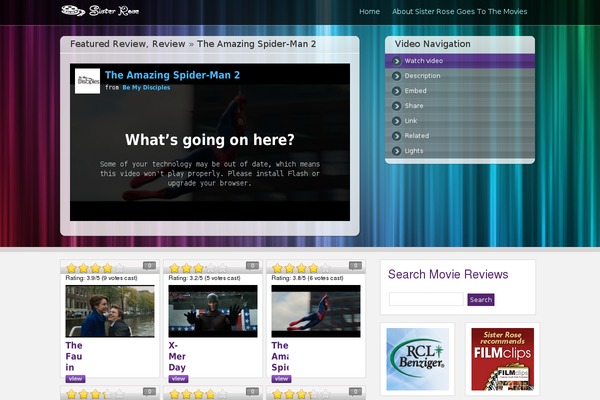Open the Spider-Man card thumbnail image

point(316,311)
